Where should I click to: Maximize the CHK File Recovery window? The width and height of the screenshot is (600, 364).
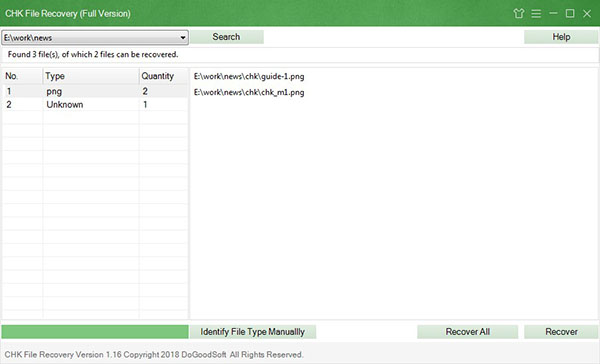click(570, 13)
